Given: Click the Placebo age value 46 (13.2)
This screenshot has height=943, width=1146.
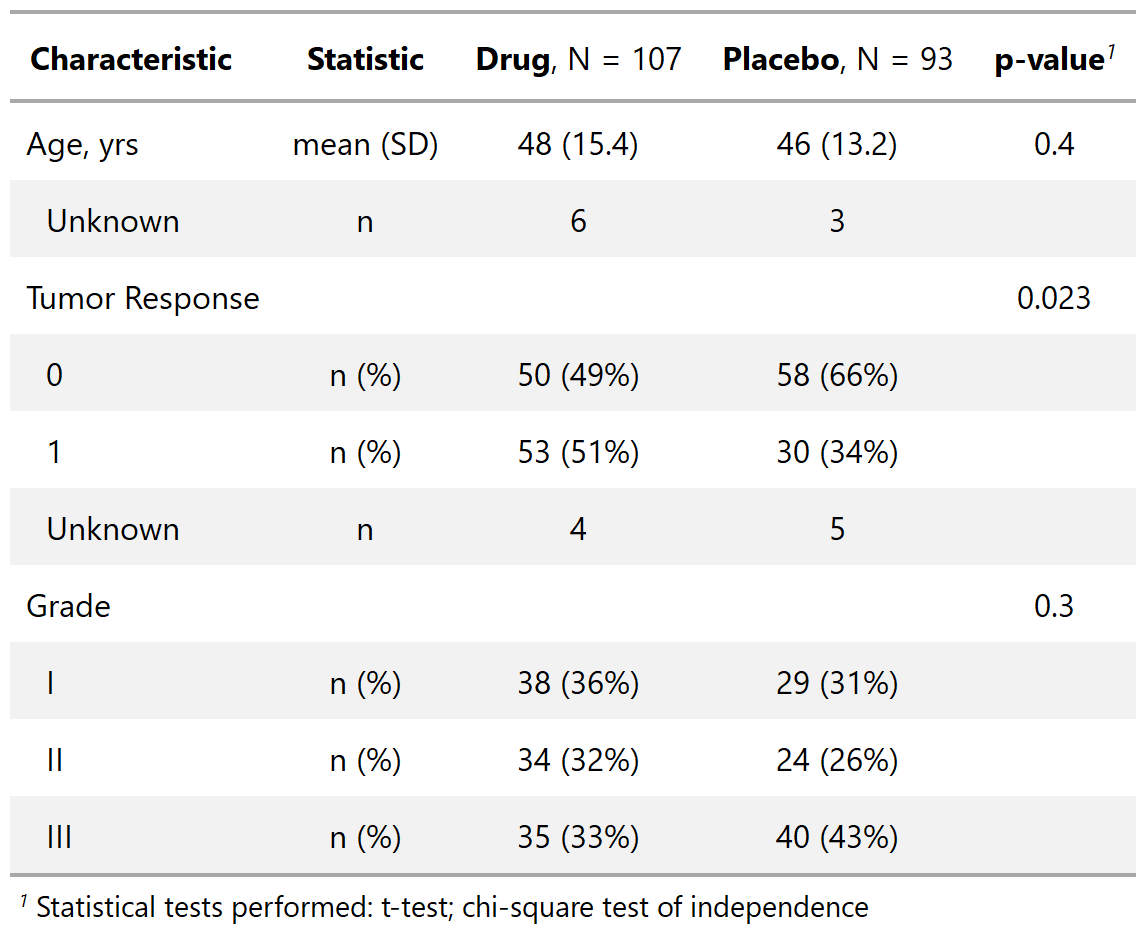Looking at the screenshot, I should click(x=837, y=145).
